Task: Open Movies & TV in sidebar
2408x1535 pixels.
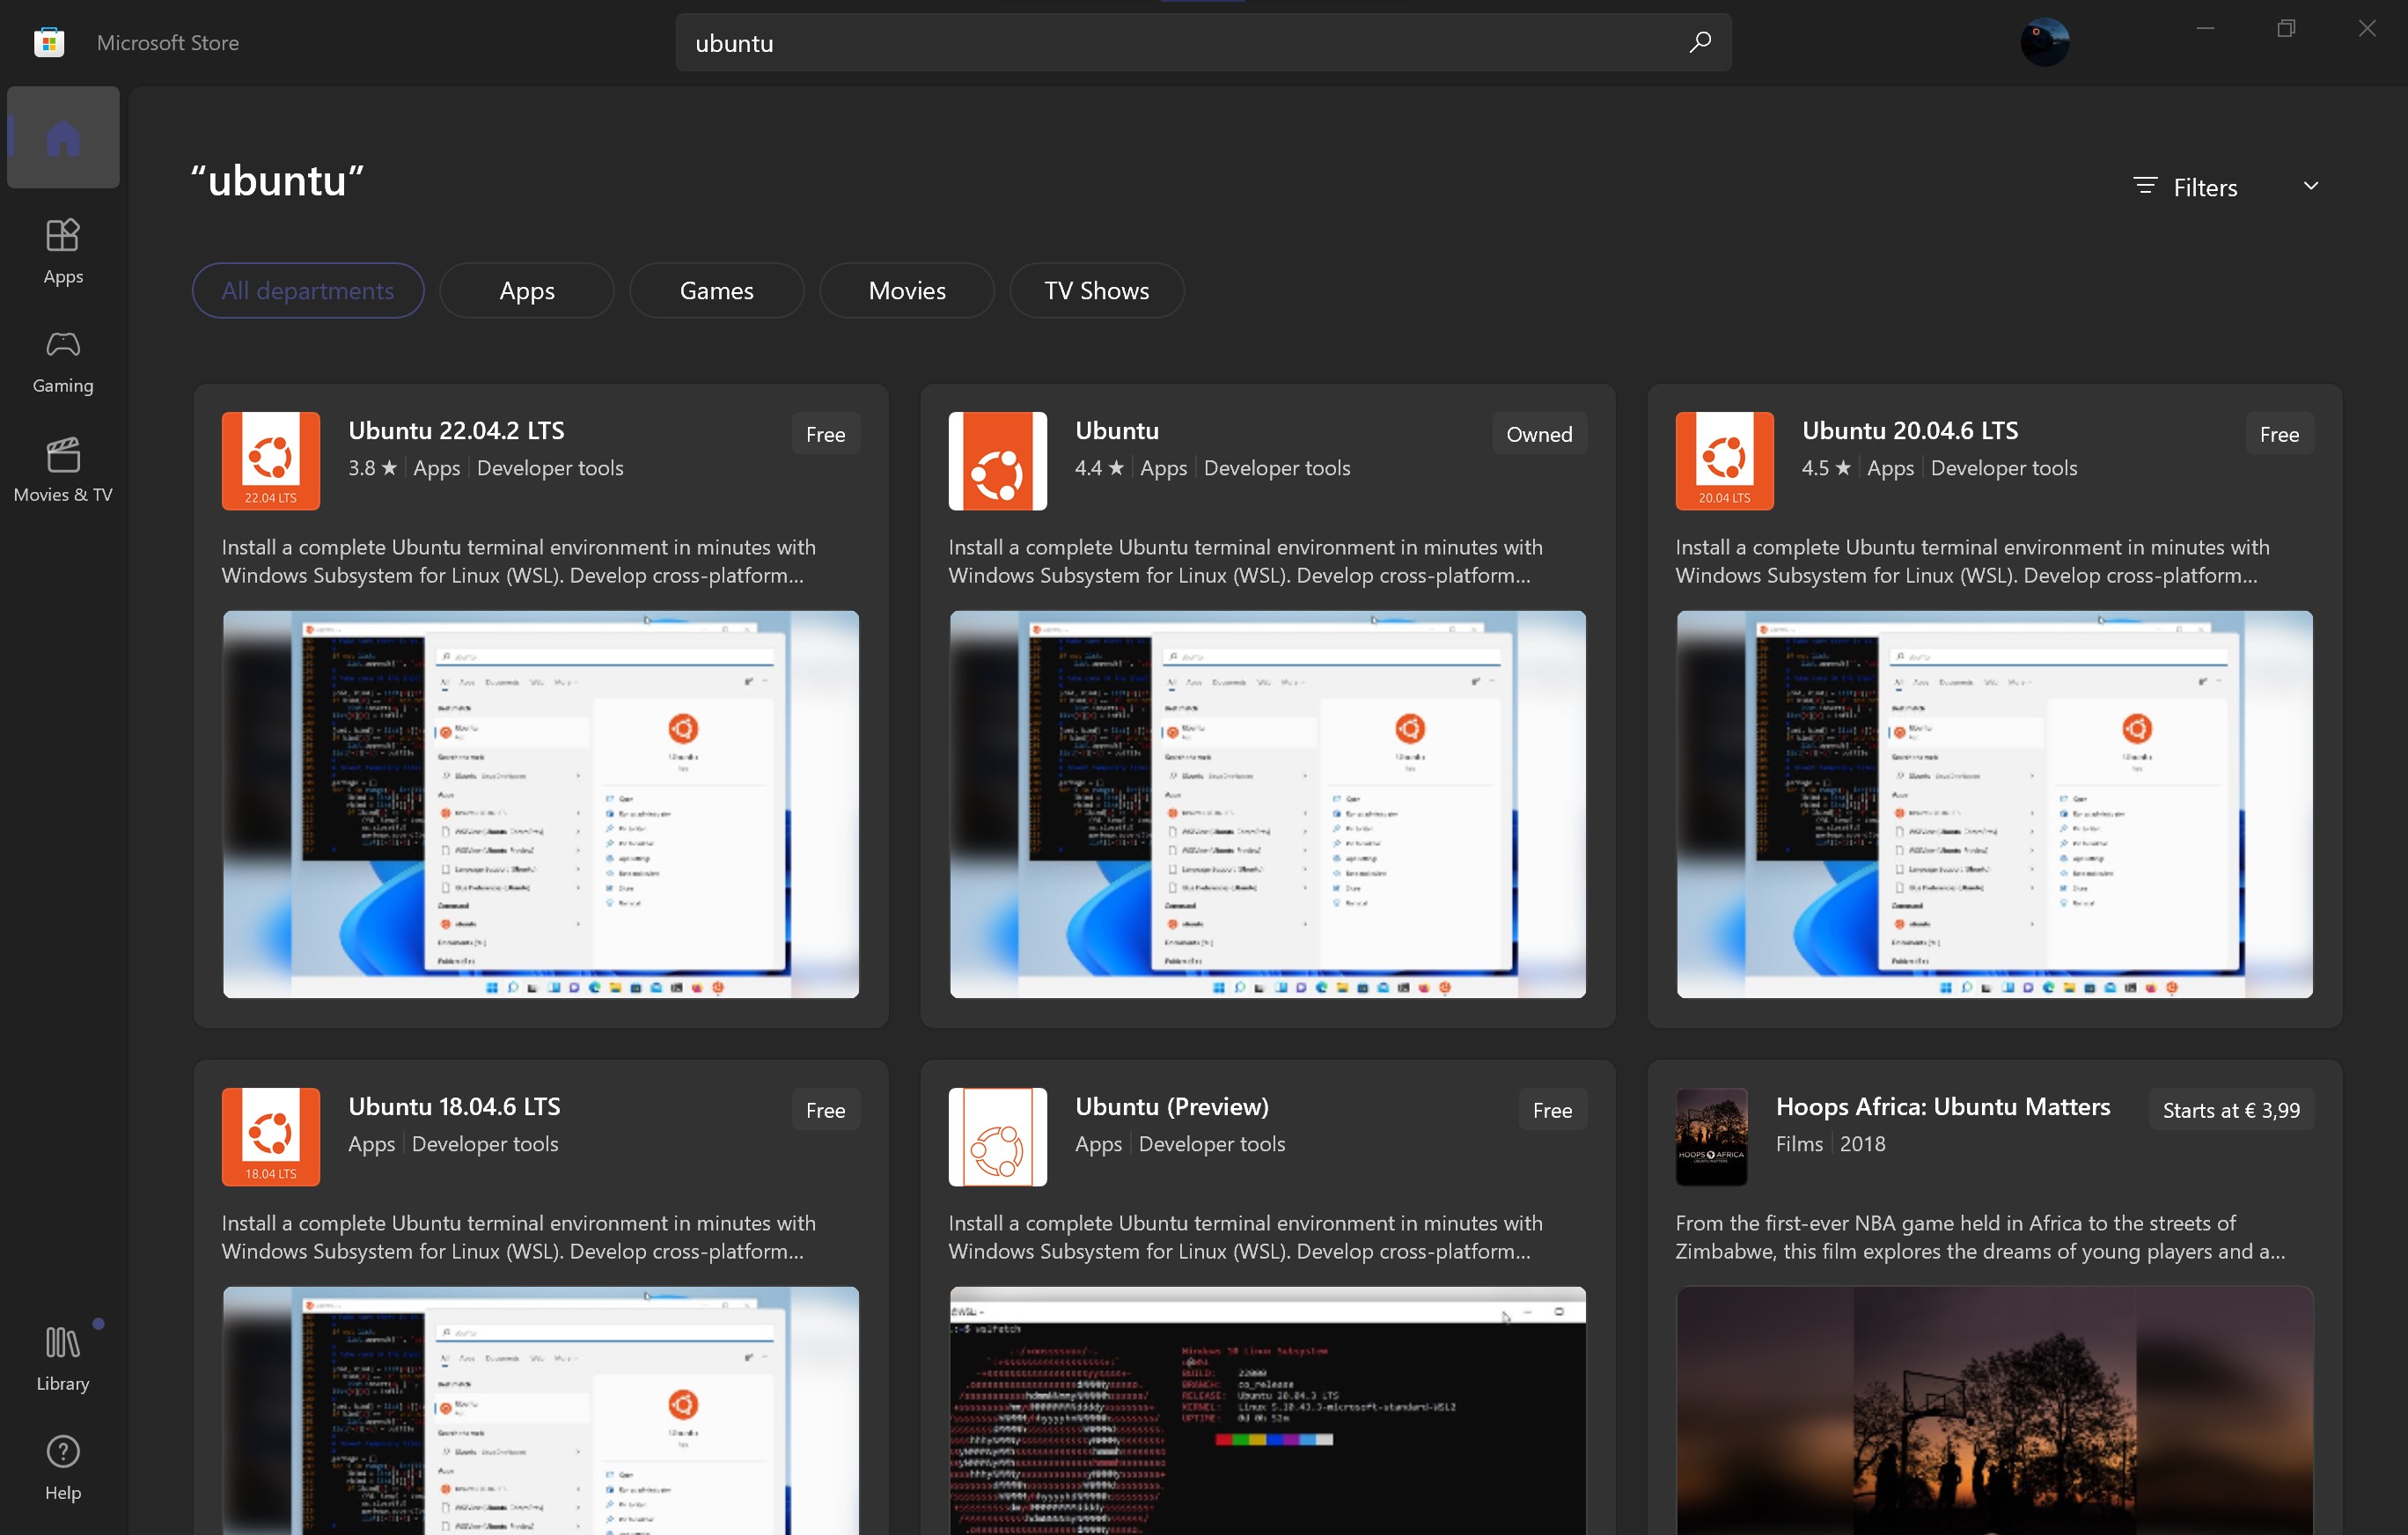Action: coord(63,470)
